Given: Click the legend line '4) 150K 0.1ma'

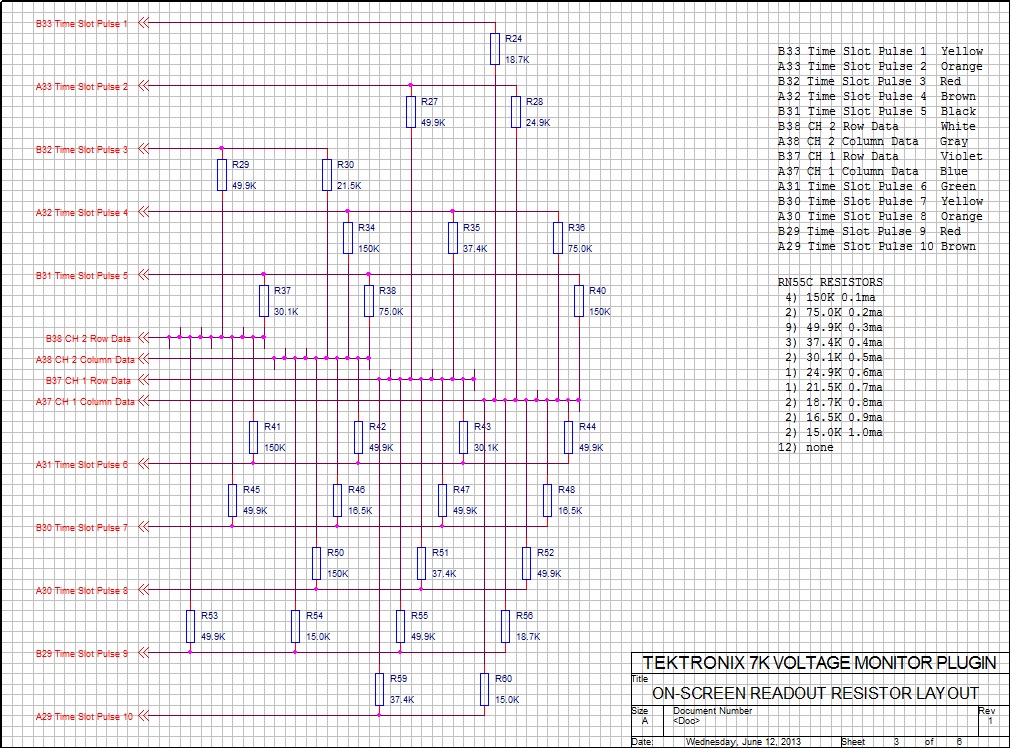Looking at the screenshot, I should tap(830, 298).
